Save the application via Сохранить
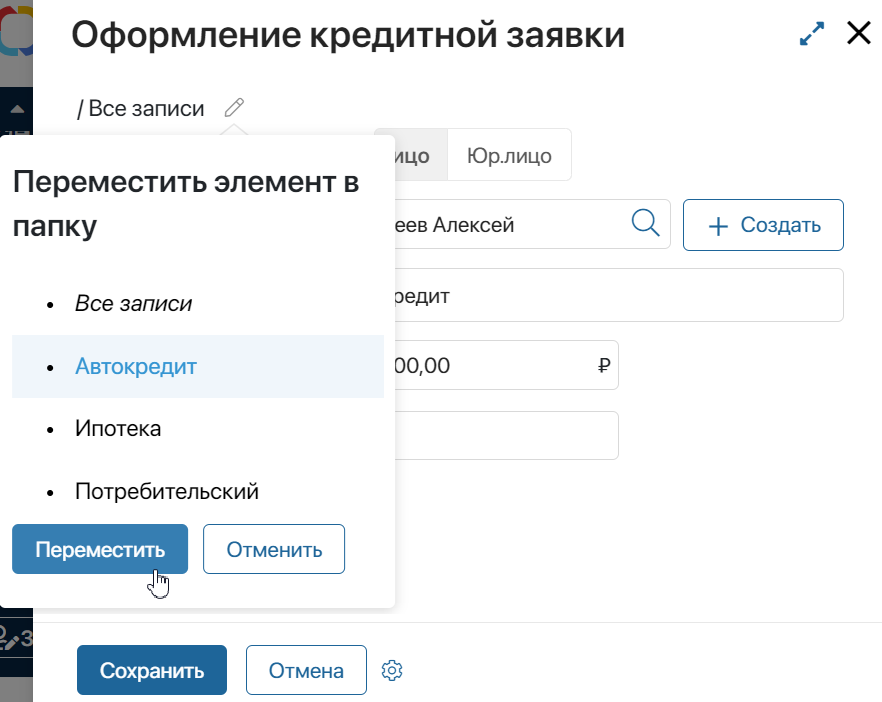The width and height of the screenshot is (882, 702). tap(151, 670)
